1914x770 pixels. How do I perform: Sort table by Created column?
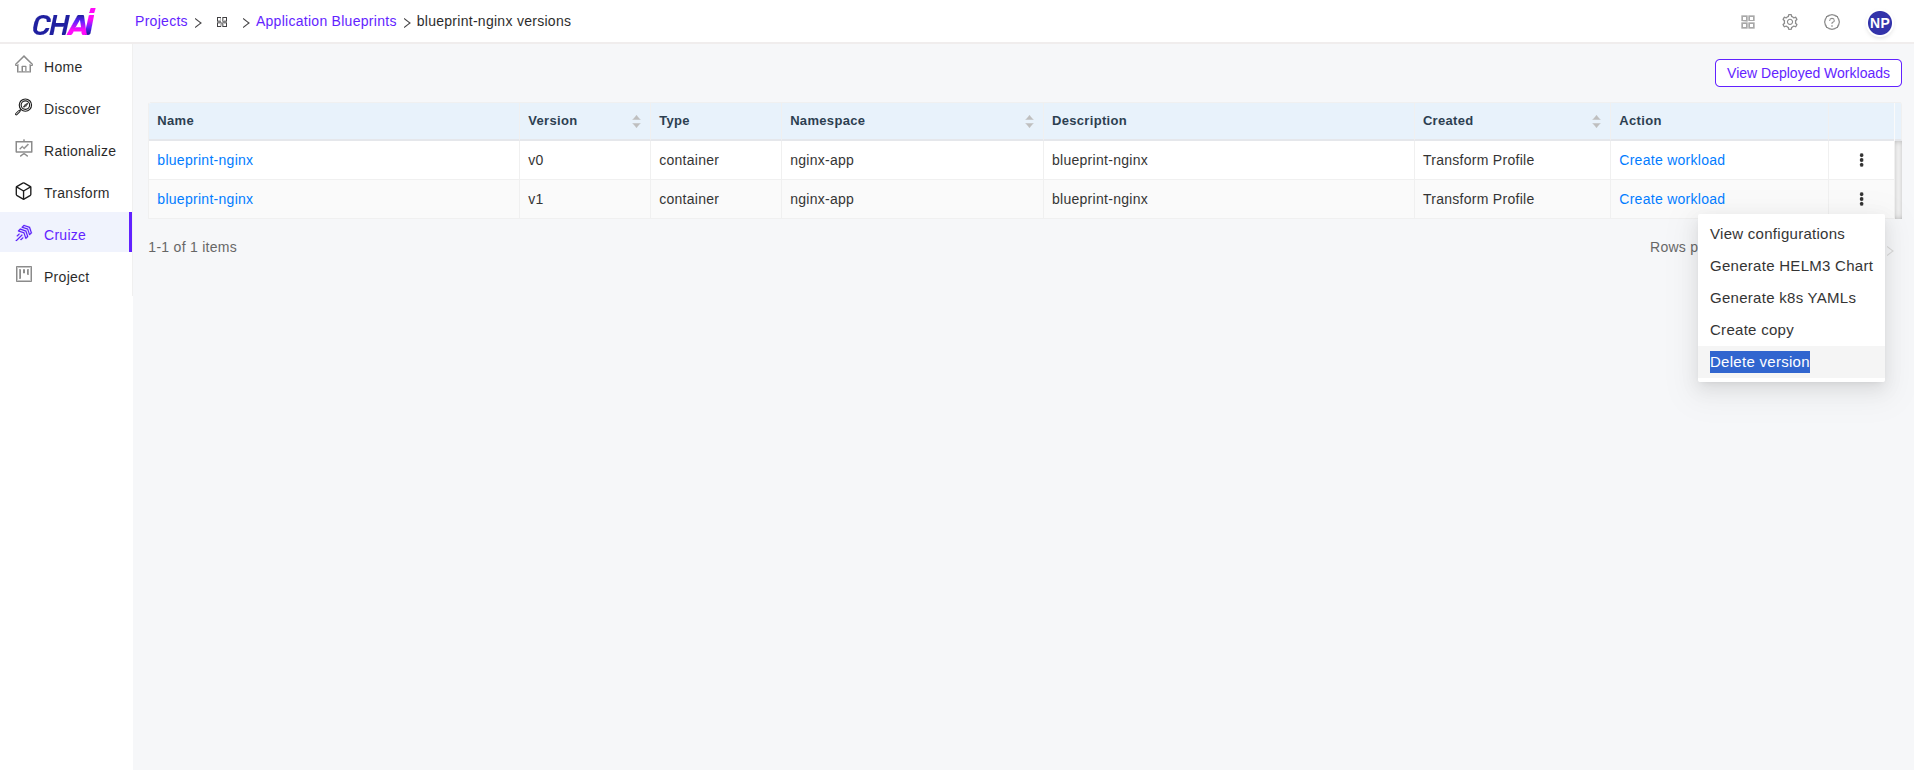click(1596, 121)
